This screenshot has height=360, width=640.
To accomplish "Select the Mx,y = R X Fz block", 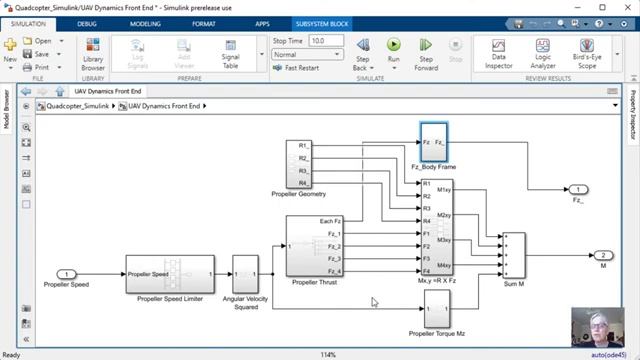I will pos(437,227).
